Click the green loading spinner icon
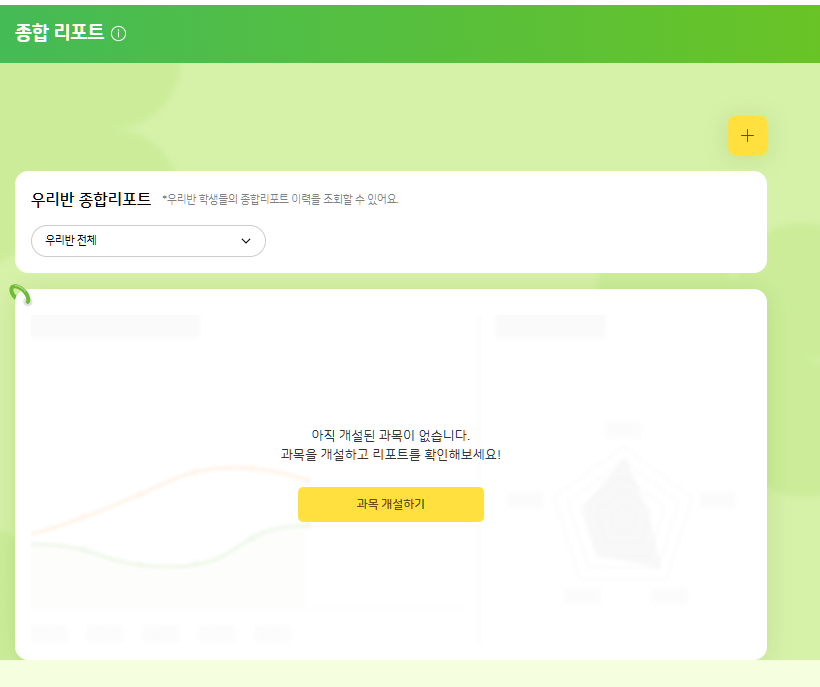 tap(20, 294)
